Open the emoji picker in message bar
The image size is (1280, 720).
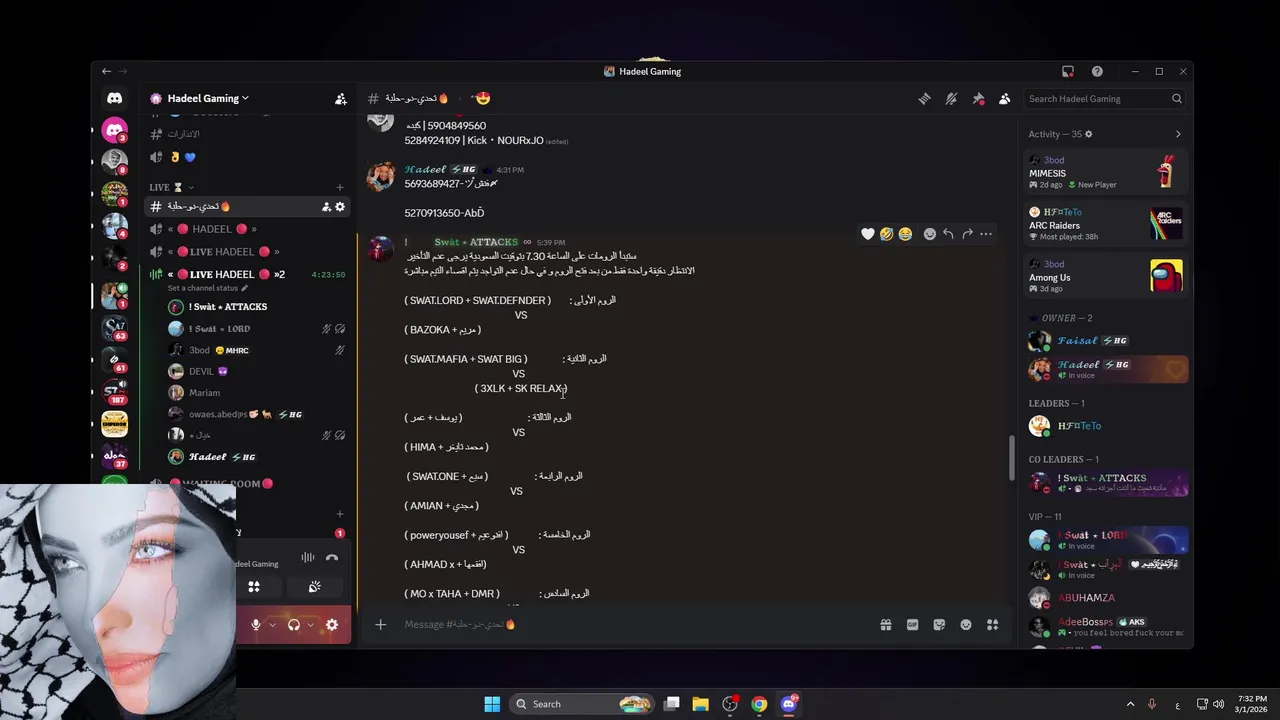pyautogui.click(x=966, y=624)
